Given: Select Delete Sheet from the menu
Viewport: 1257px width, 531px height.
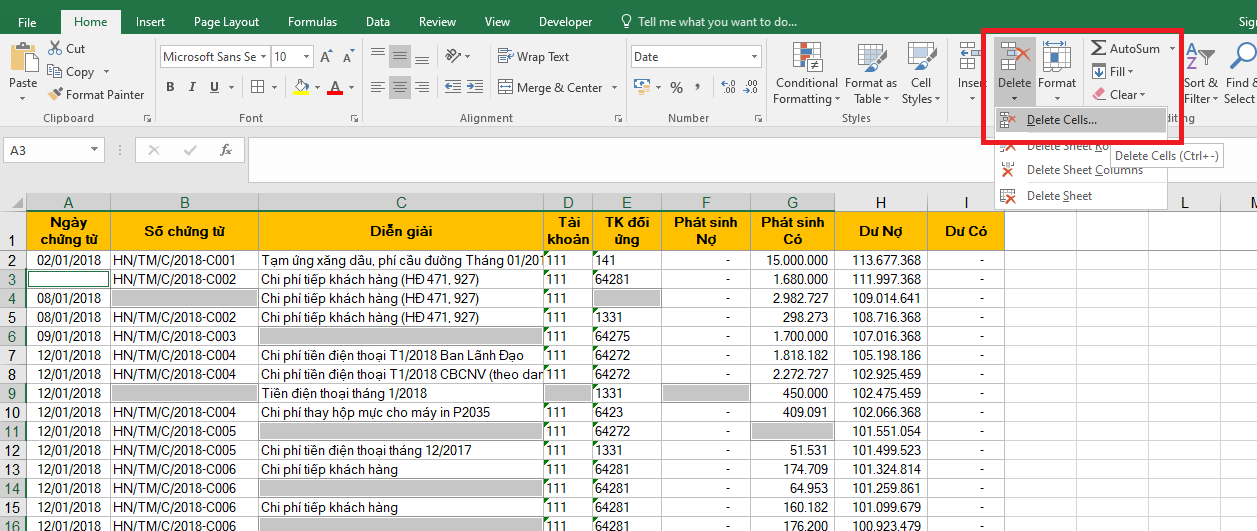Looking at the screenshot, I should tap(1059, 196).
